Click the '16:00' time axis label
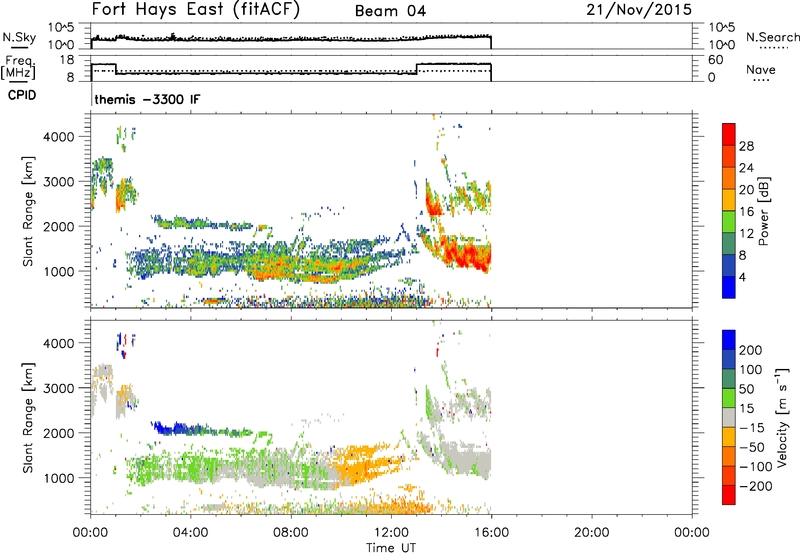The height and width of the screenshot is (554, 800). click(x=491, y=533)
